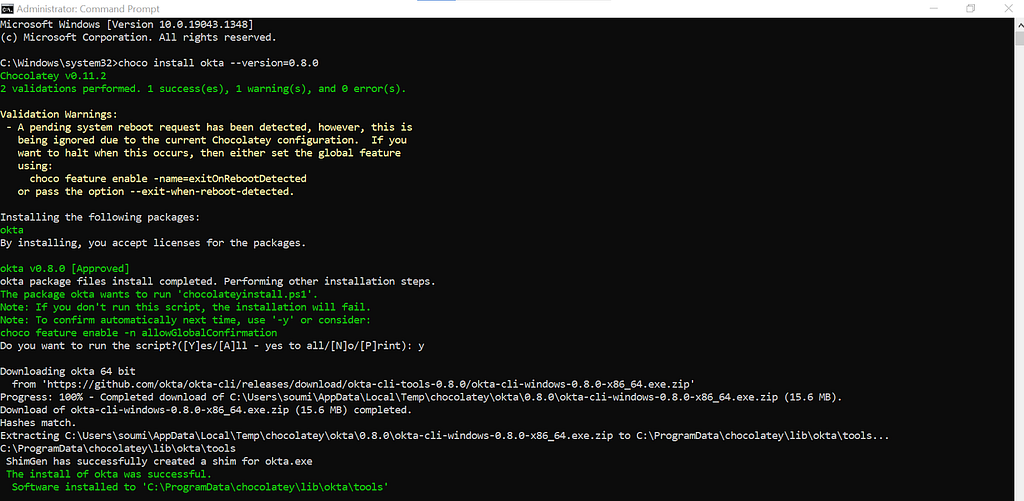Click the 'Downloading okta 64 bit' line
Screen dimensions: 1024x501
tap(67, 371)
